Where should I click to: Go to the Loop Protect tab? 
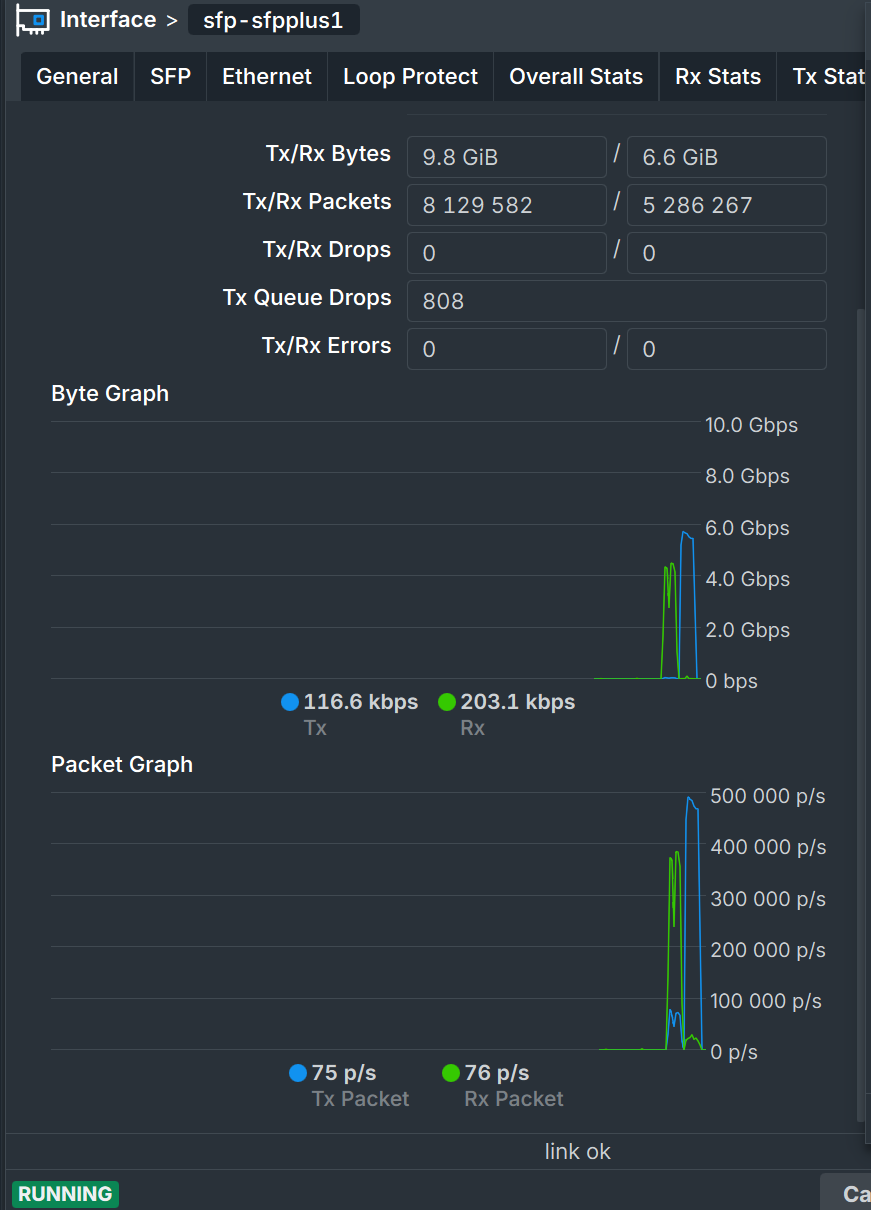[x=411, y=77]
